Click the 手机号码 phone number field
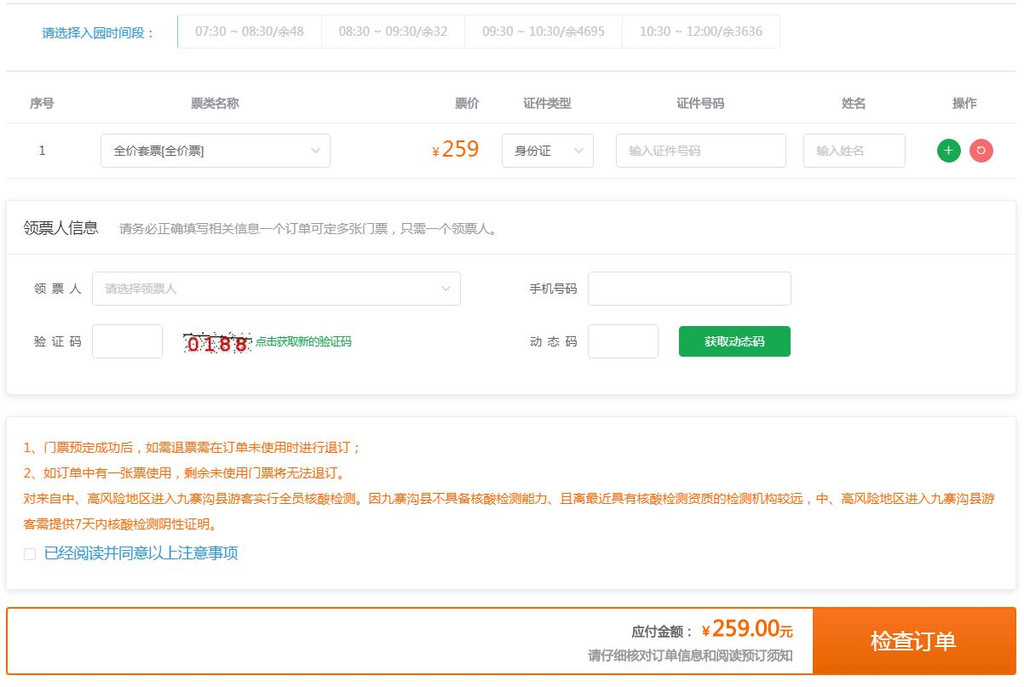This screenshot has height=687, width=1024. click(x=689, y=288)
